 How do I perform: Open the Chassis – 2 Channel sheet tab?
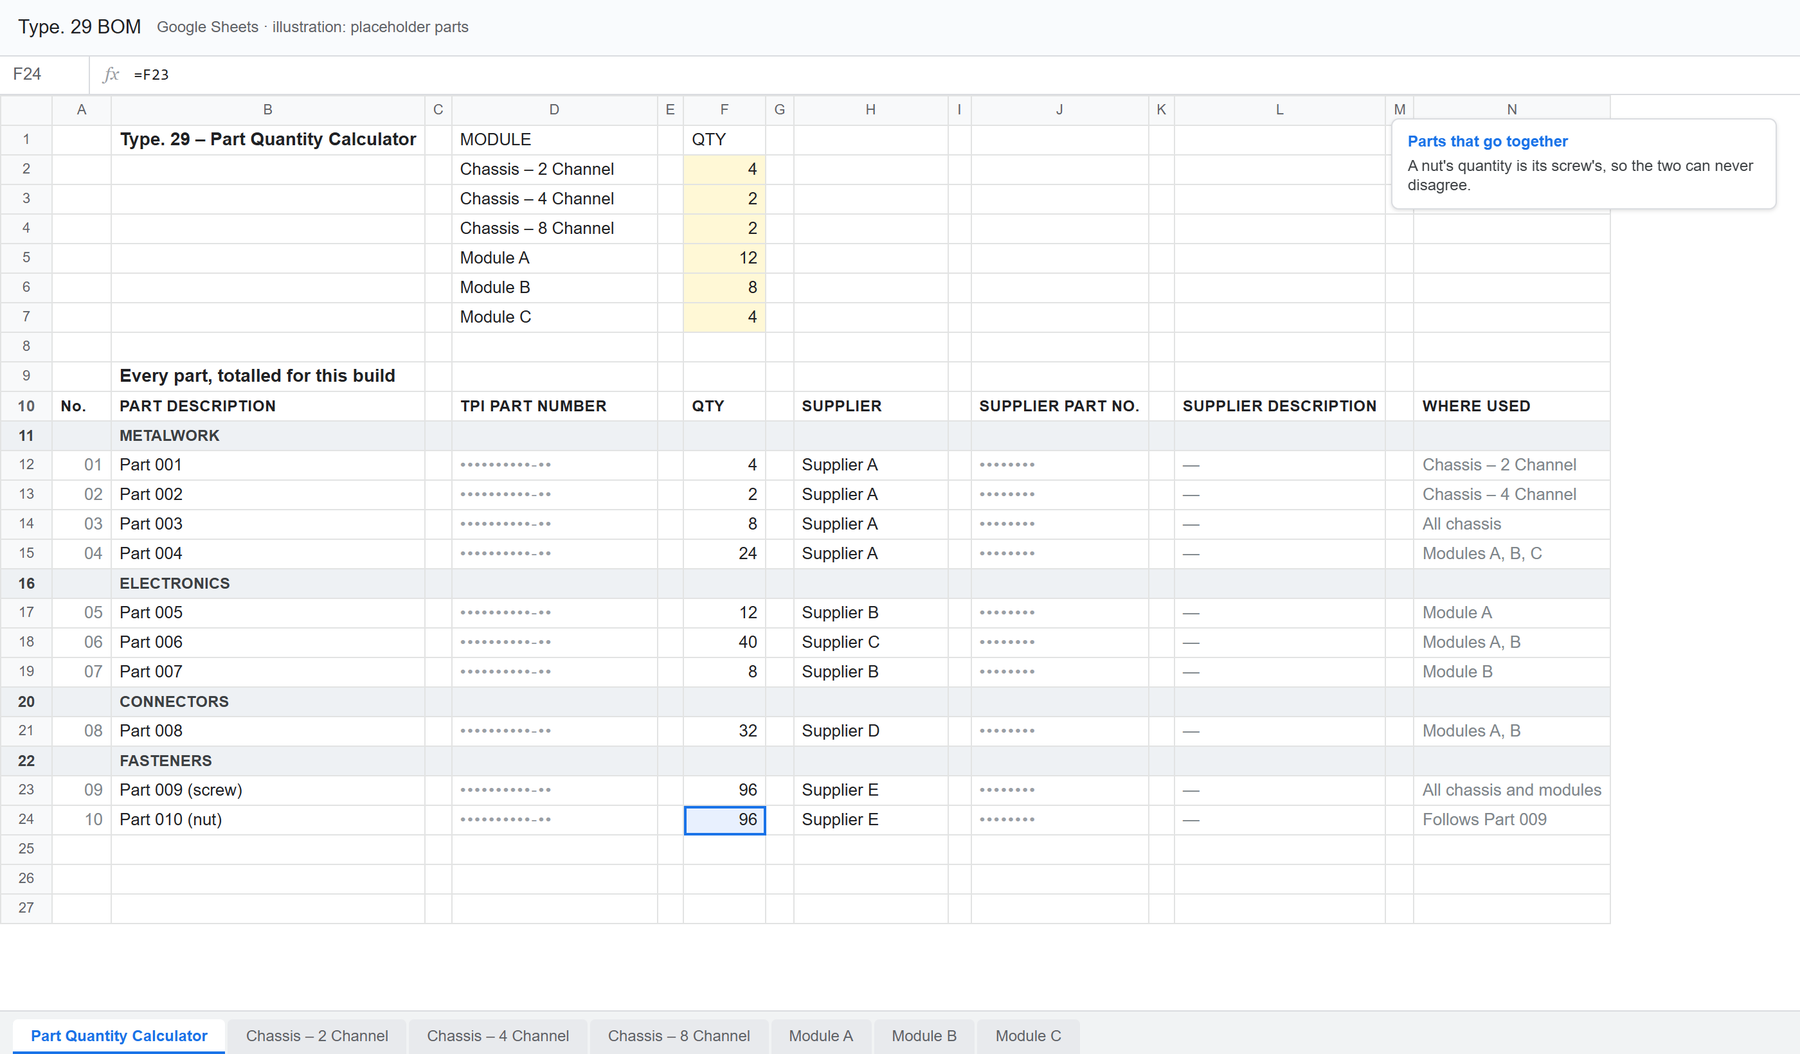pyautogui.click(x=317, y=1036)
